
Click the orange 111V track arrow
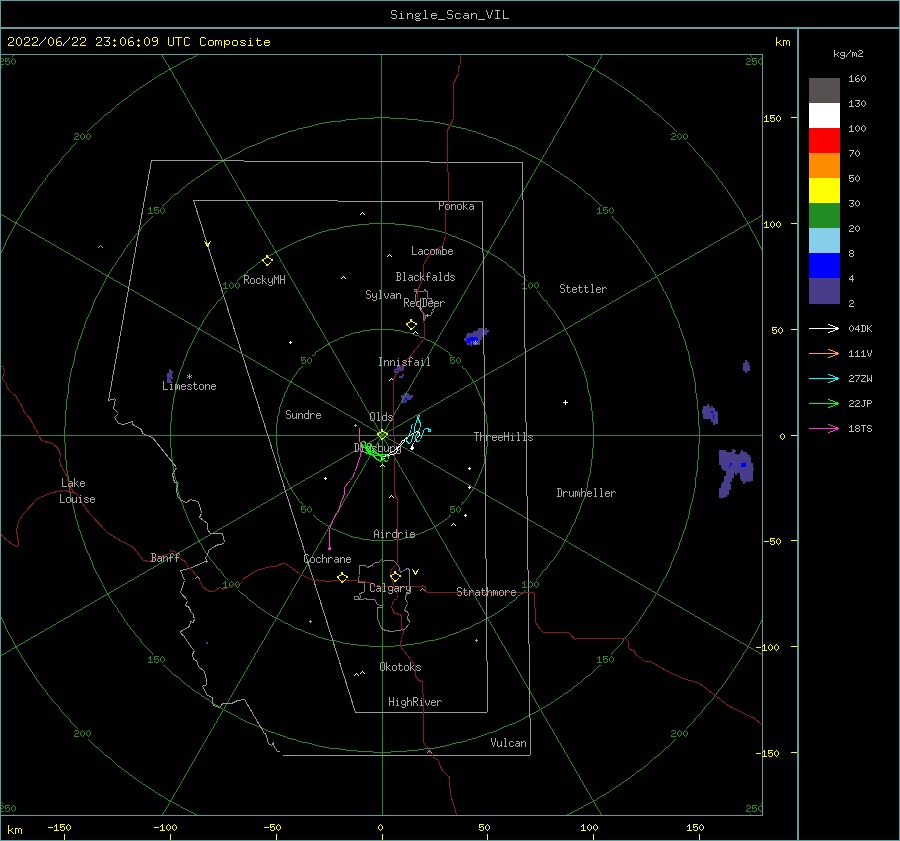click(x=824, y=354)
